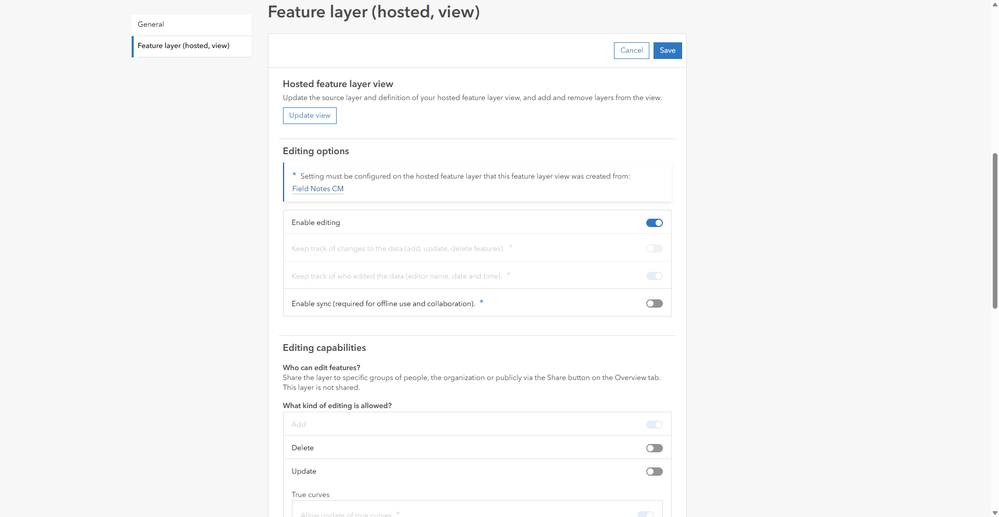Click the page title Feature layer (hosted, view)

click(373, 11)
